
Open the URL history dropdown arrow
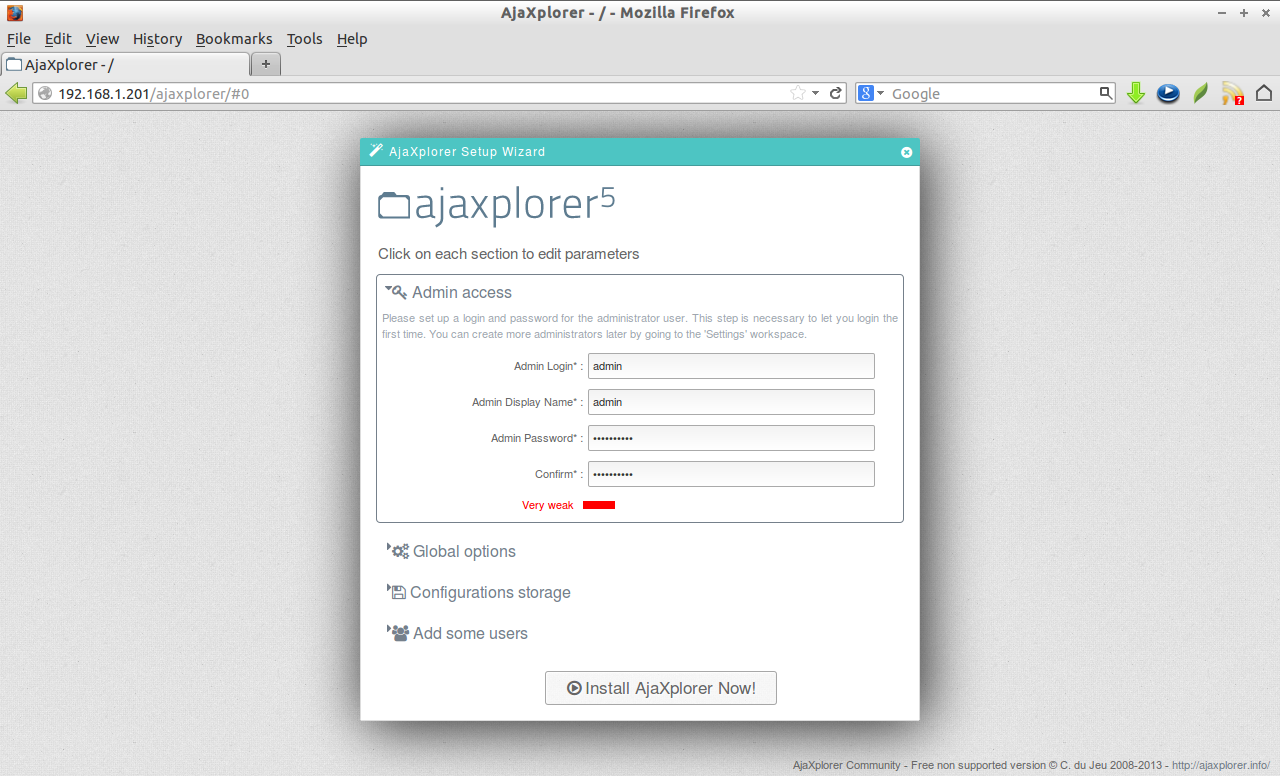816,93
